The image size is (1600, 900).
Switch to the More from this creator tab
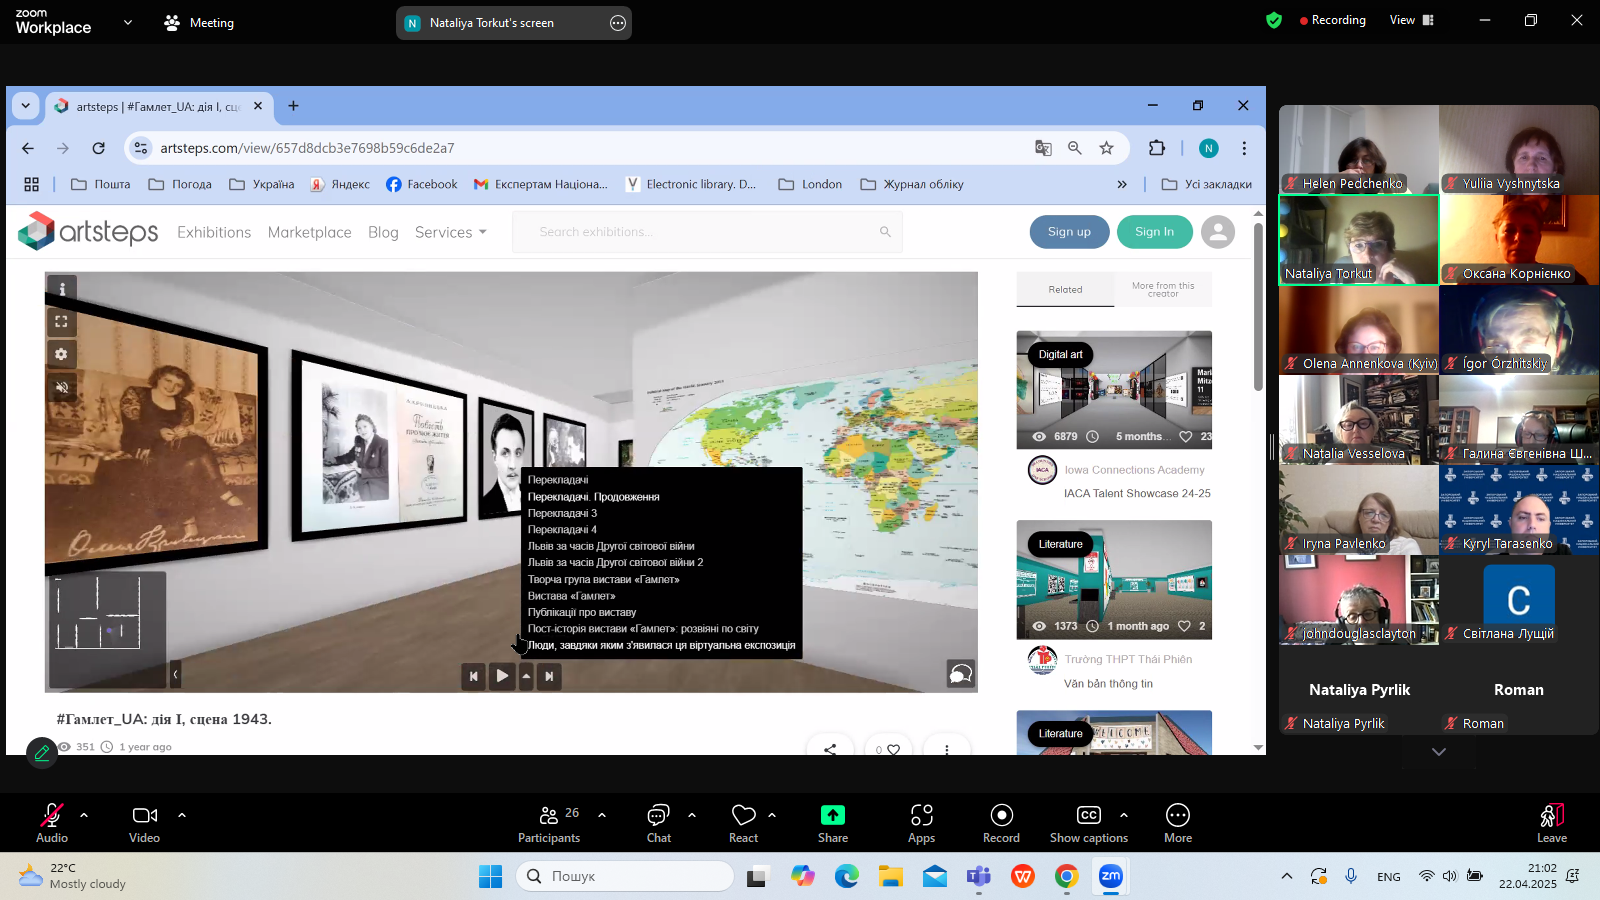(1163, 289)
